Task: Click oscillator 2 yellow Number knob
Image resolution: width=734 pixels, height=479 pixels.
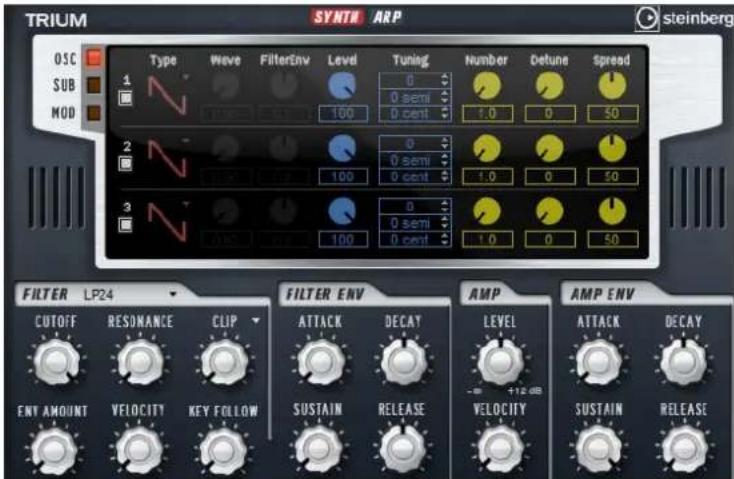Action: (487, 149)
